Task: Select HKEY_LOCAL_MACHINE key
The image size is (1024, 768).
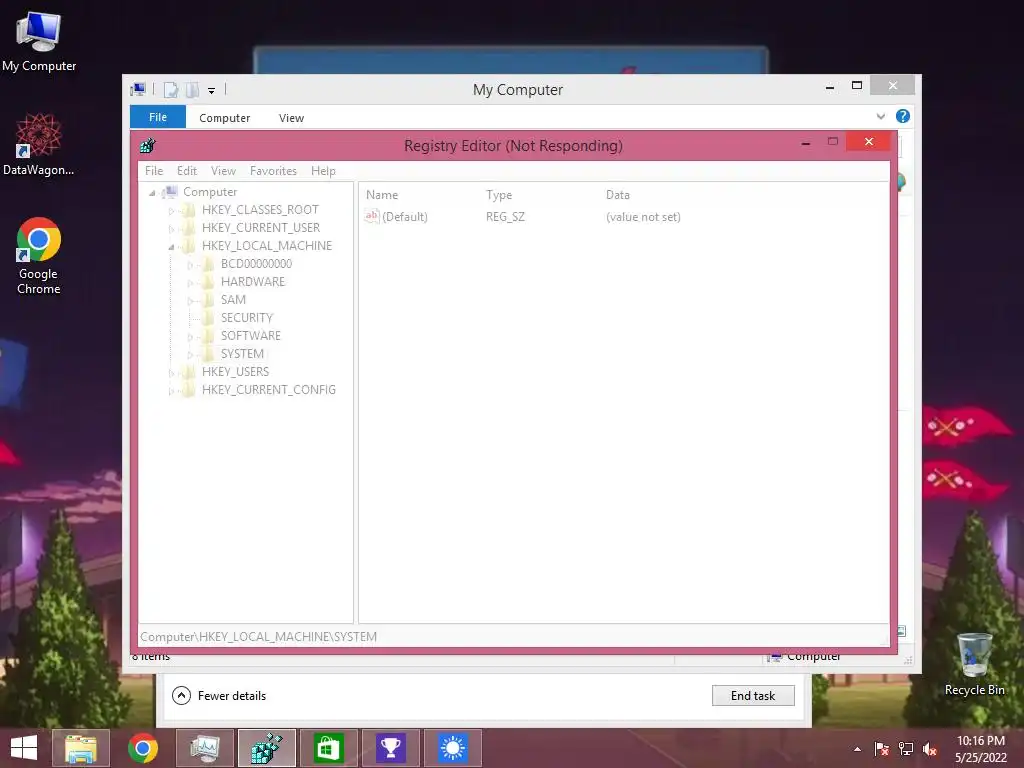Action: click(266, 246)
